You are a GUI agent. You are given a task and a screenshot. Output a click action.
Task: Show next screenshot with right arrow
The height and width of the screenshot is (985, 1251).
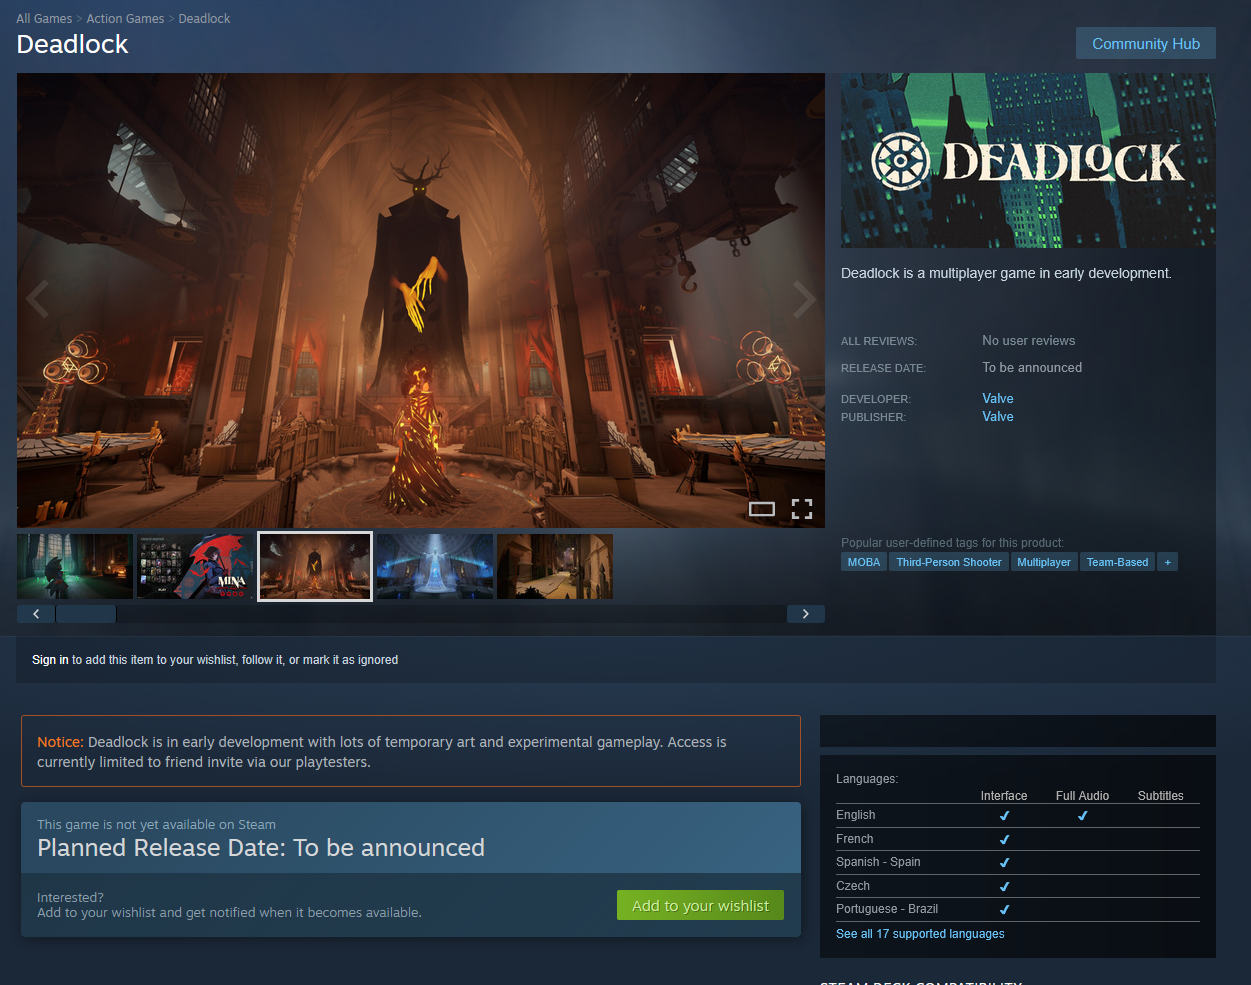click(x=804, y=299)
